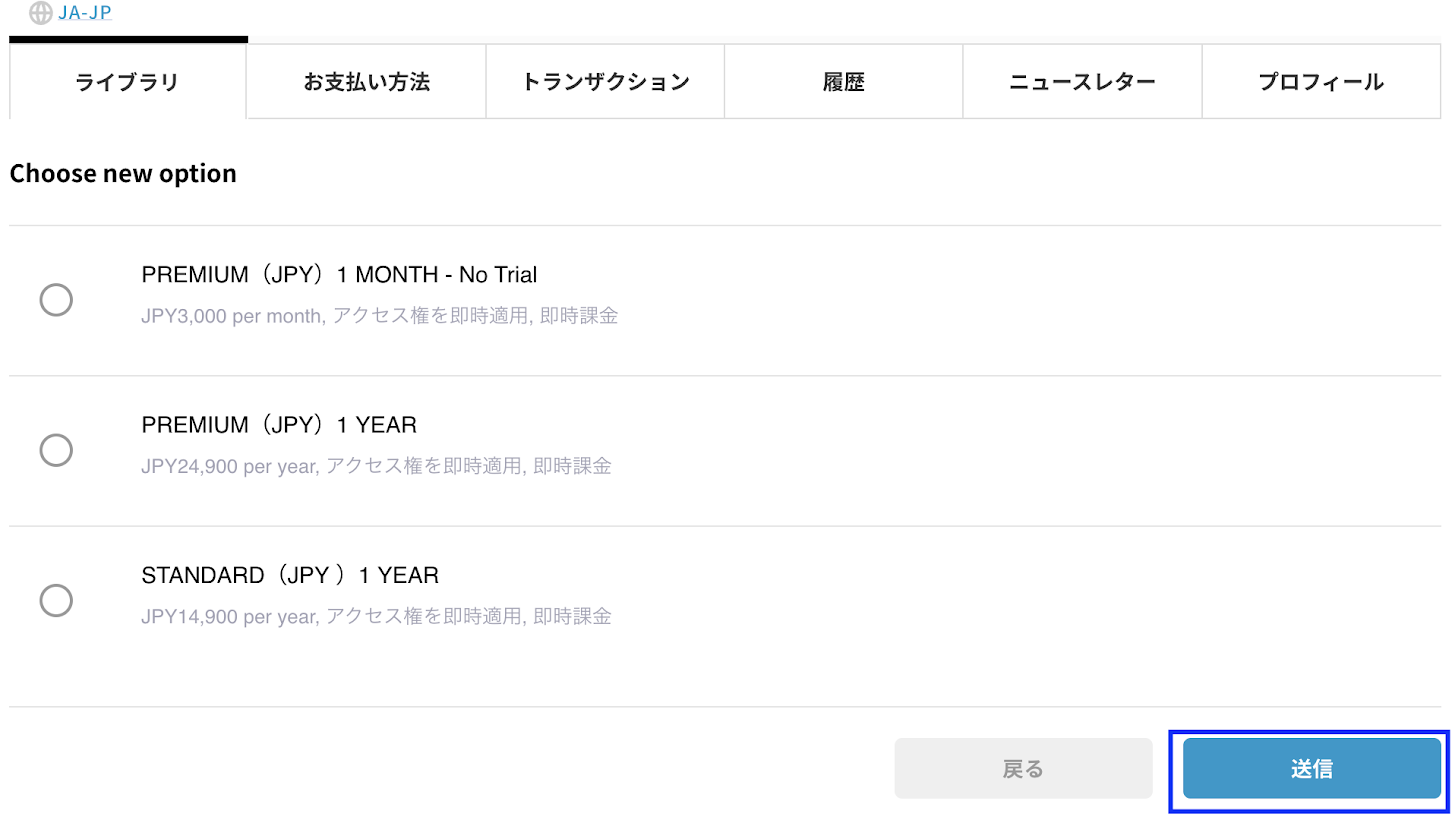Select the 履歴 tab
Viewport: 1452px width, 826px height.
pos(843,82)
